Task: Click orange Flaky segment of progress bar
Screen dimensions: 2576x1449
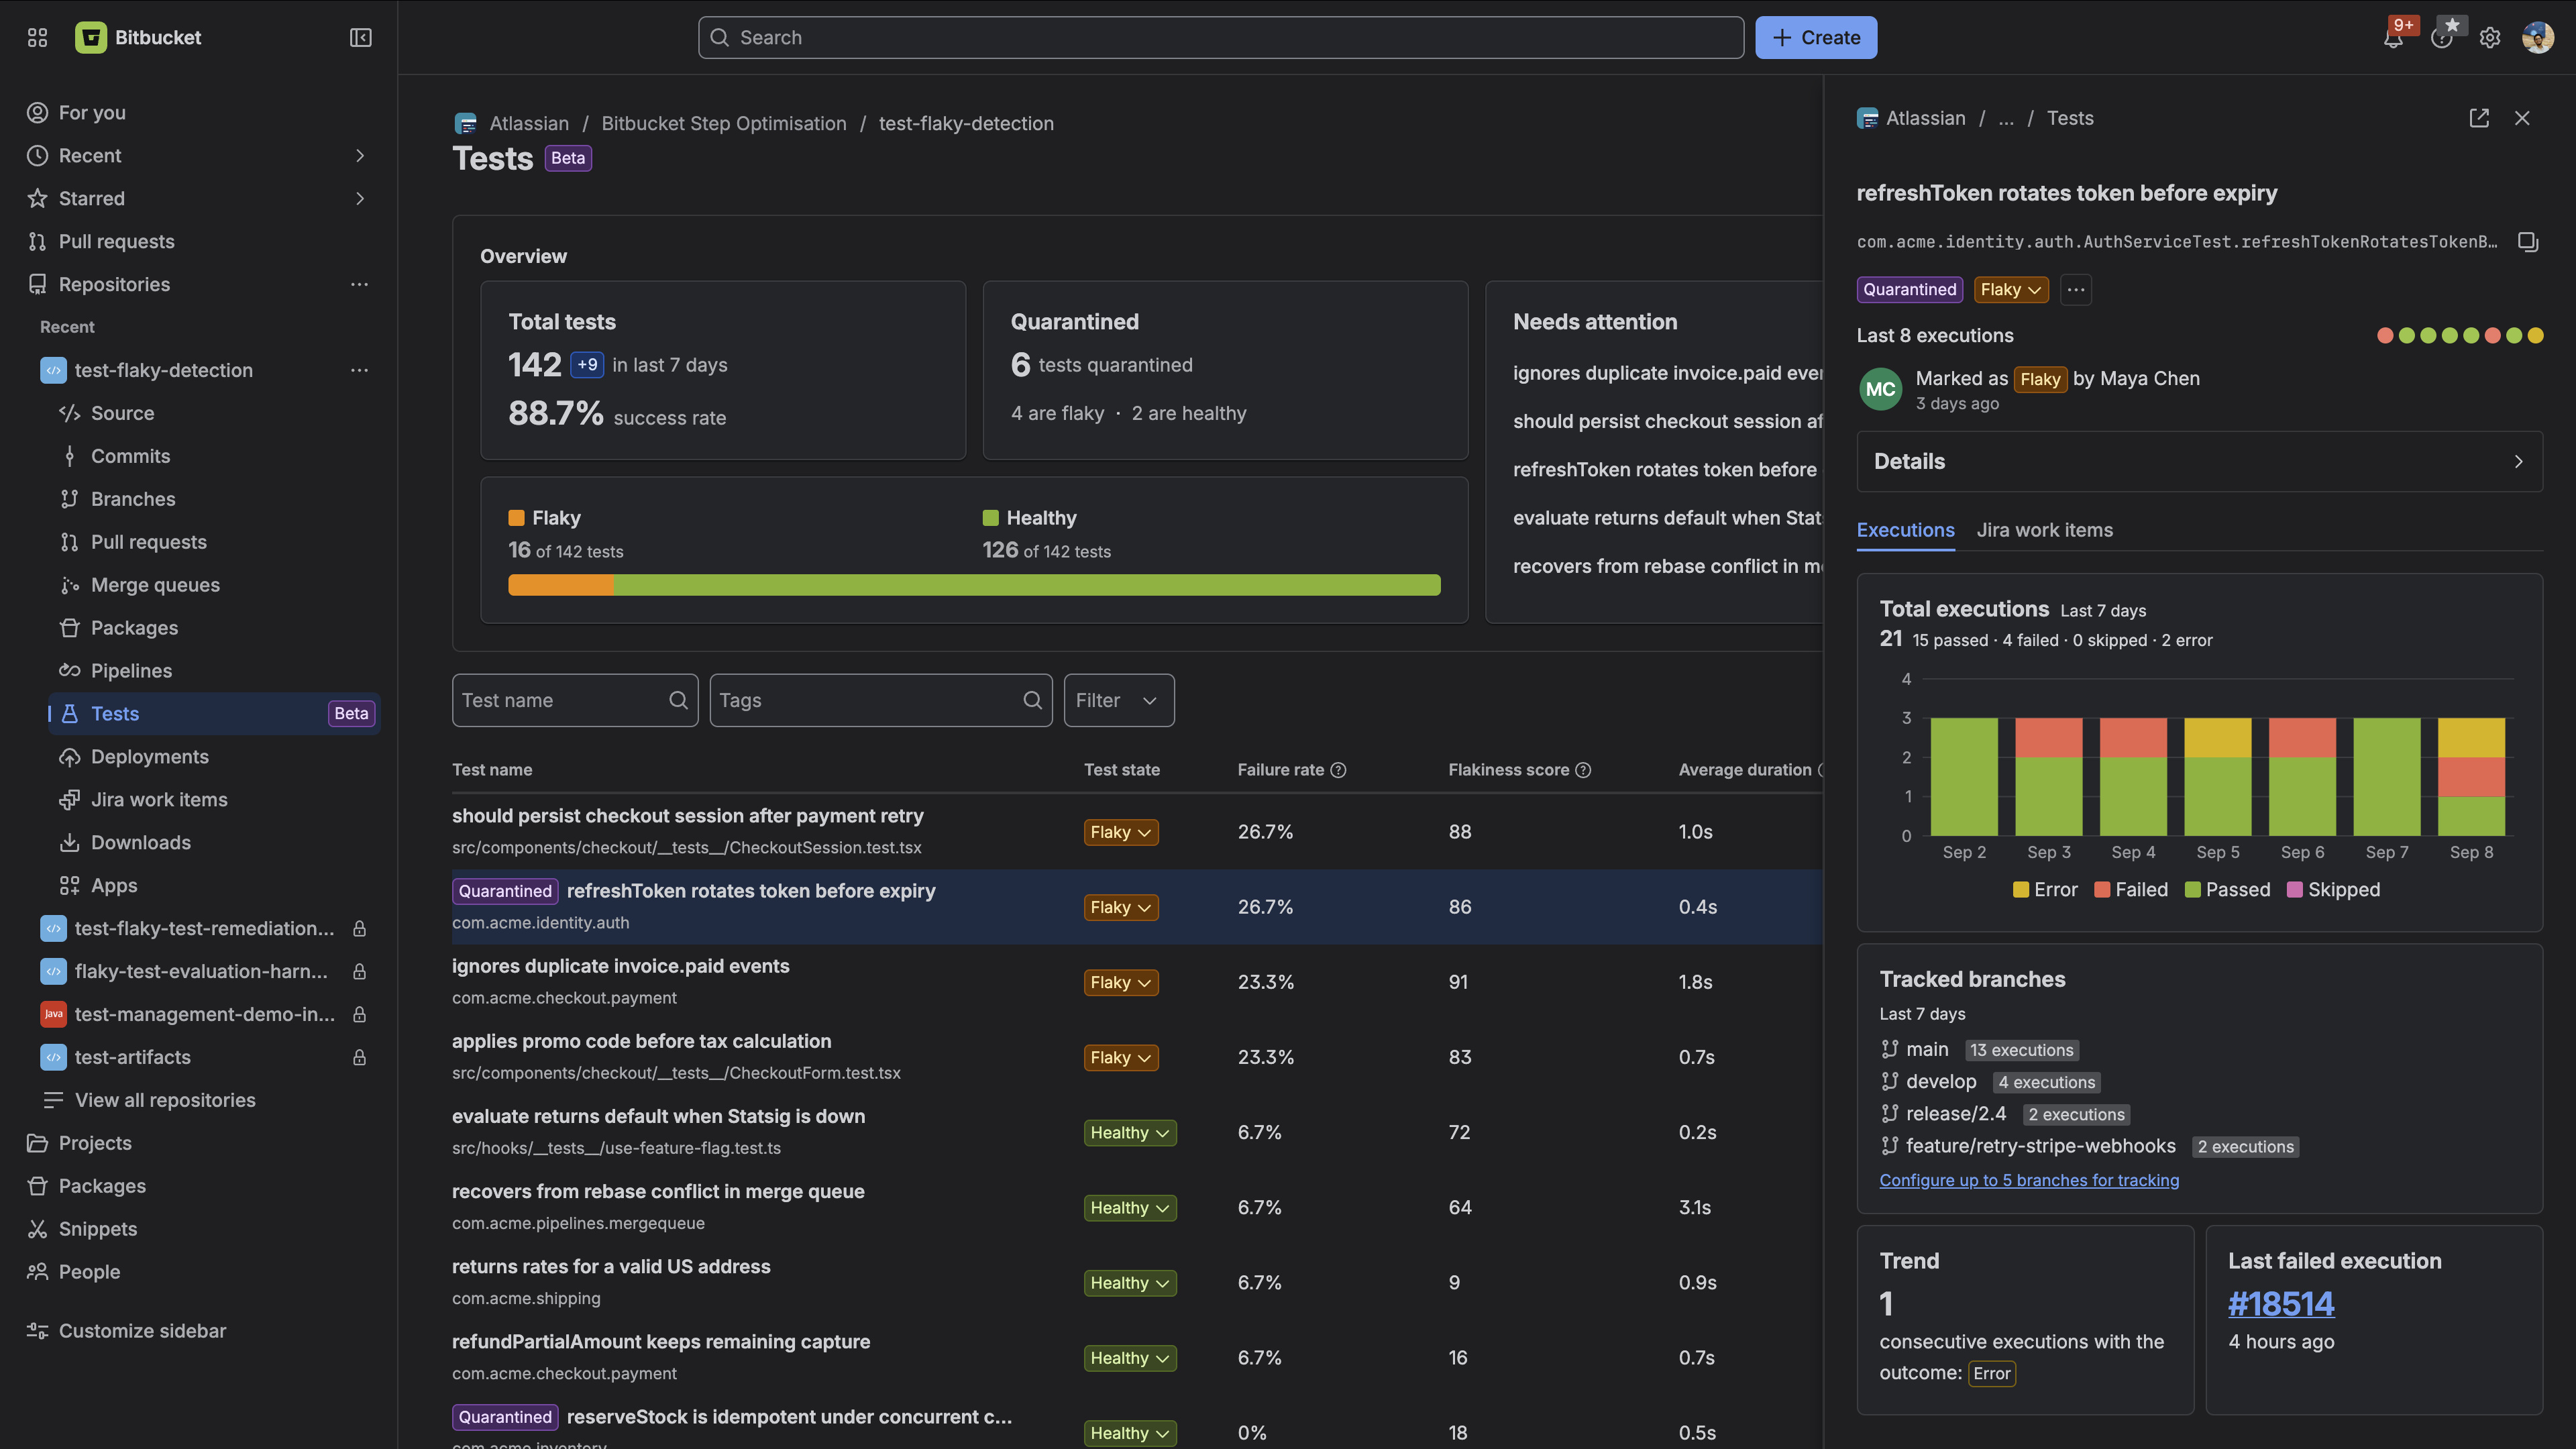Action: click(x=560, y=585)
